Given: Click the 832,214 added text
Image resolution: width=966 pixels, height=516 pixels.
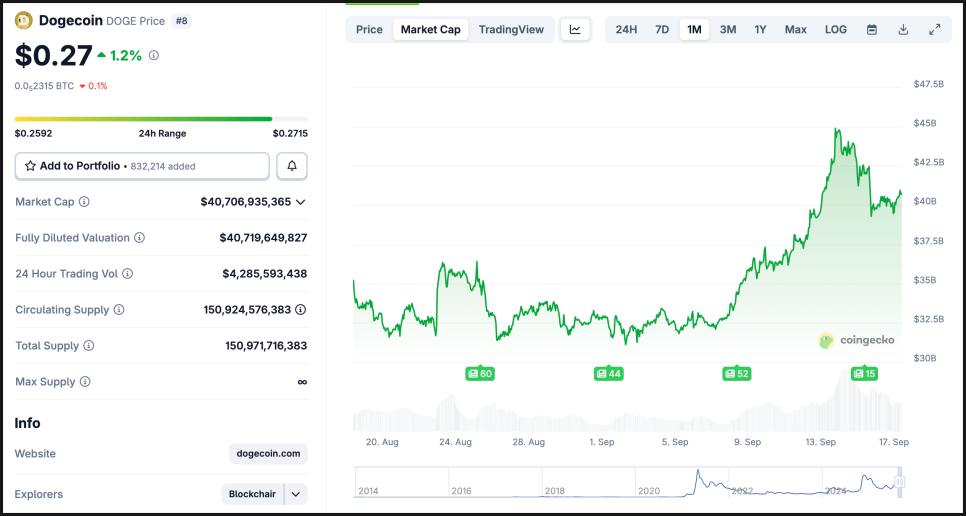Looking at the screenshot, I should tap(163, 166).
